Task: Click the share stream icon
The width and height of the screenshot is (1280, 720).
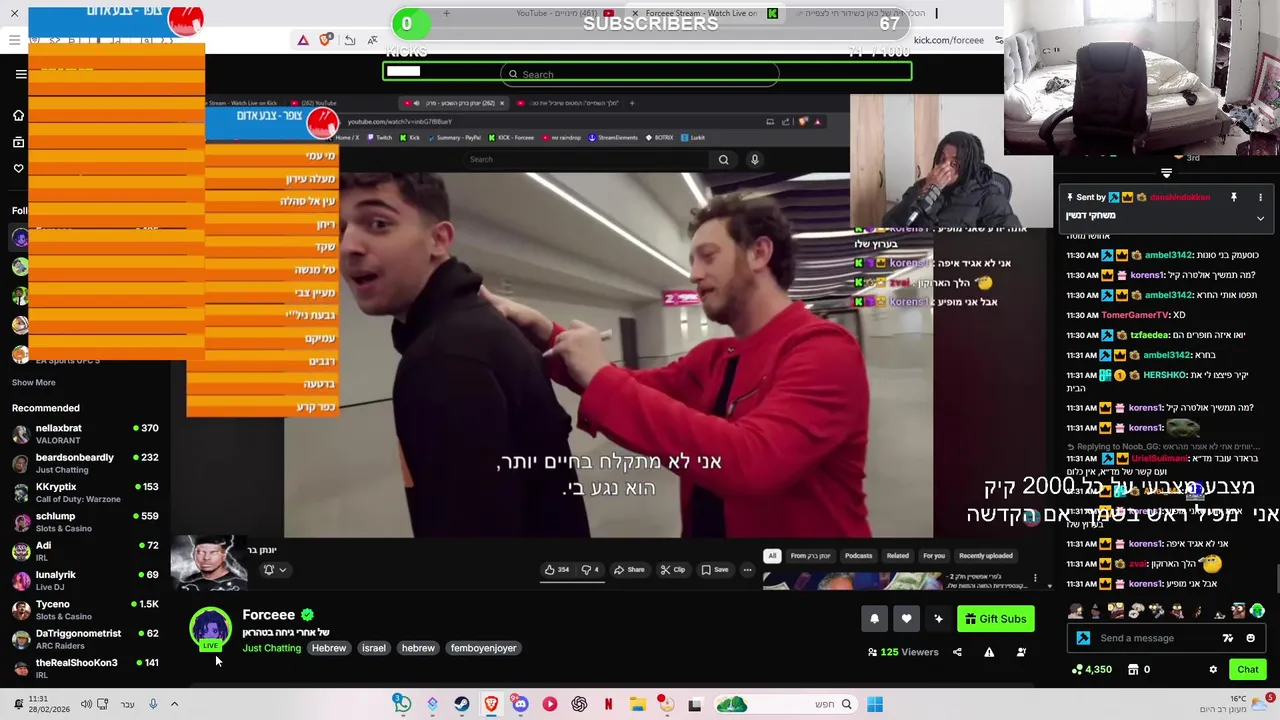Action: coord(957,652)
